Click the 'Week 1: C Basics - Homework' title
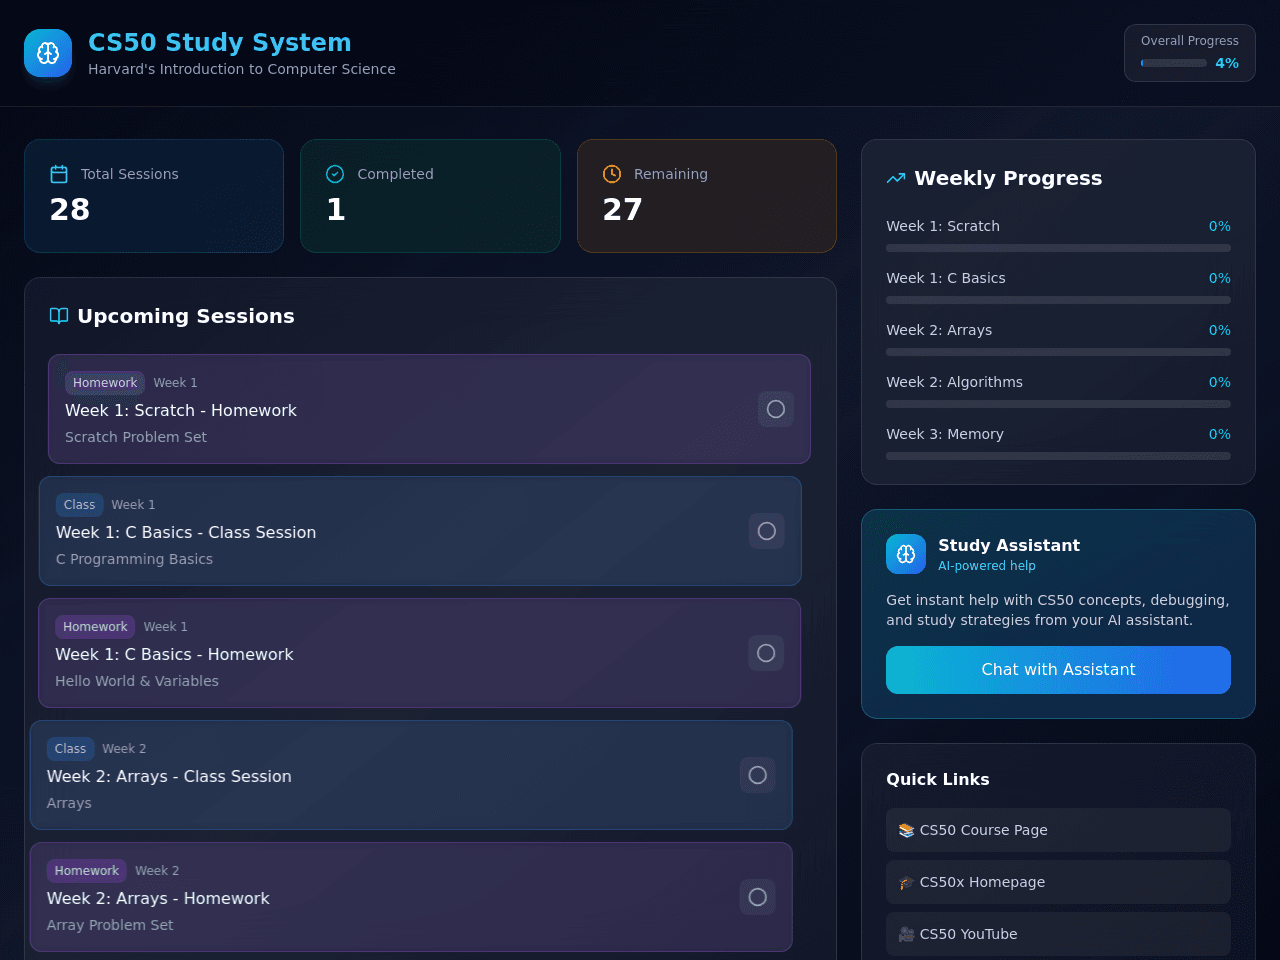 [174, 654]
